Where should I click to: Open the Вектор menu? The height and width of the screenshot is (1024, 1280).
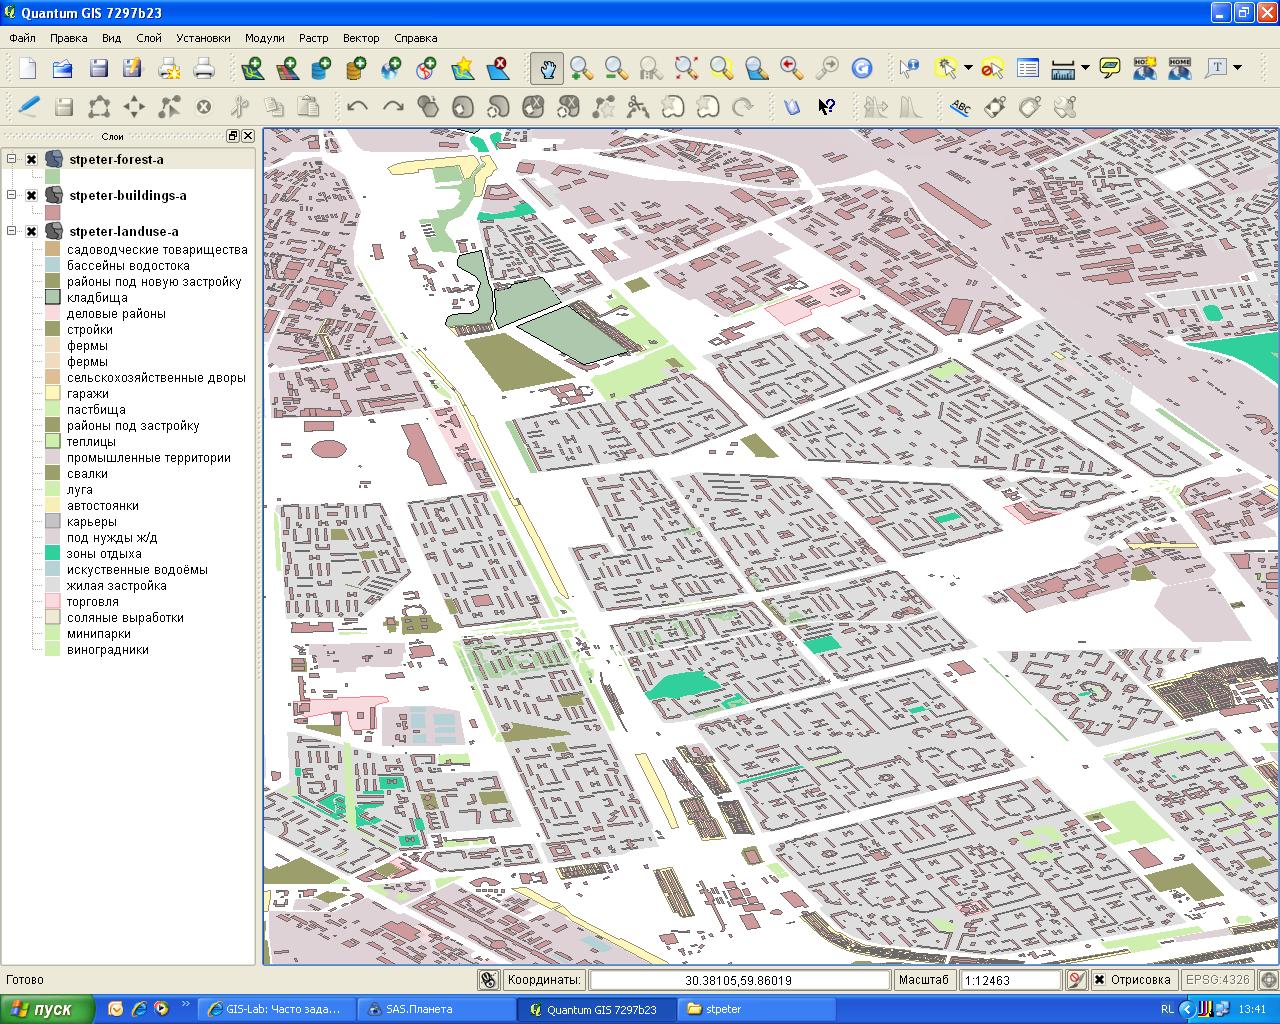coord(361,38)
